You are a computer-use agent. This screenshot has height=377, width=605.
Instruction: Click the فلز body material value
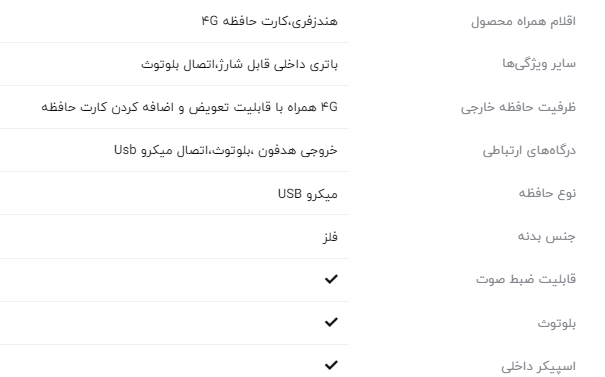330,237
